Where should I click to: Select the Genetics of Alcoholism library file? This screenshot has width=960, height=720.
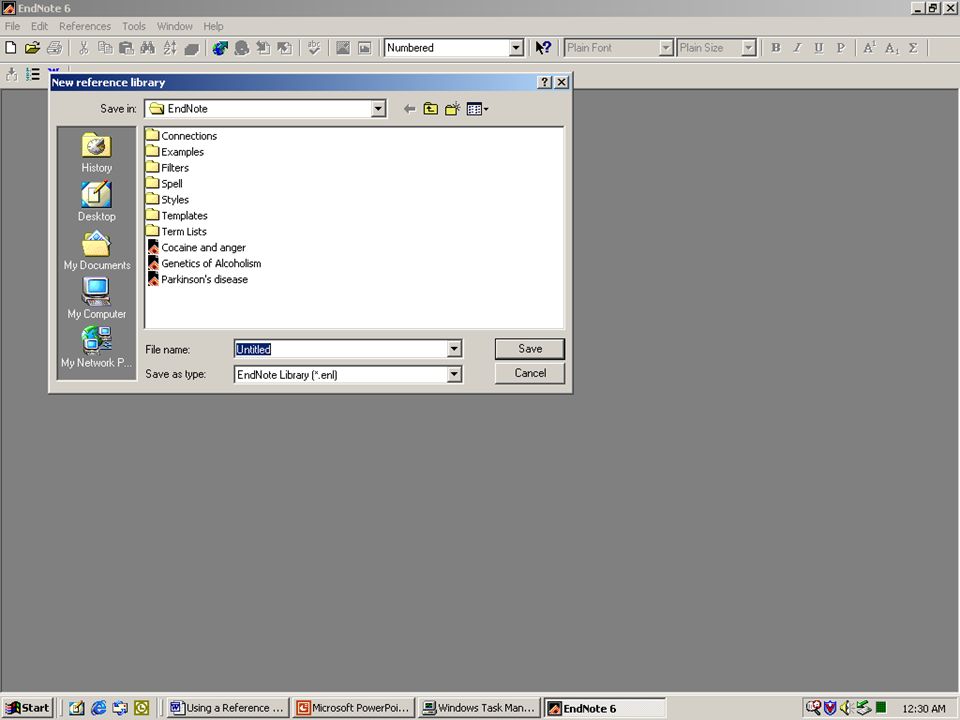pyautogui.click(x=204, y=263)
